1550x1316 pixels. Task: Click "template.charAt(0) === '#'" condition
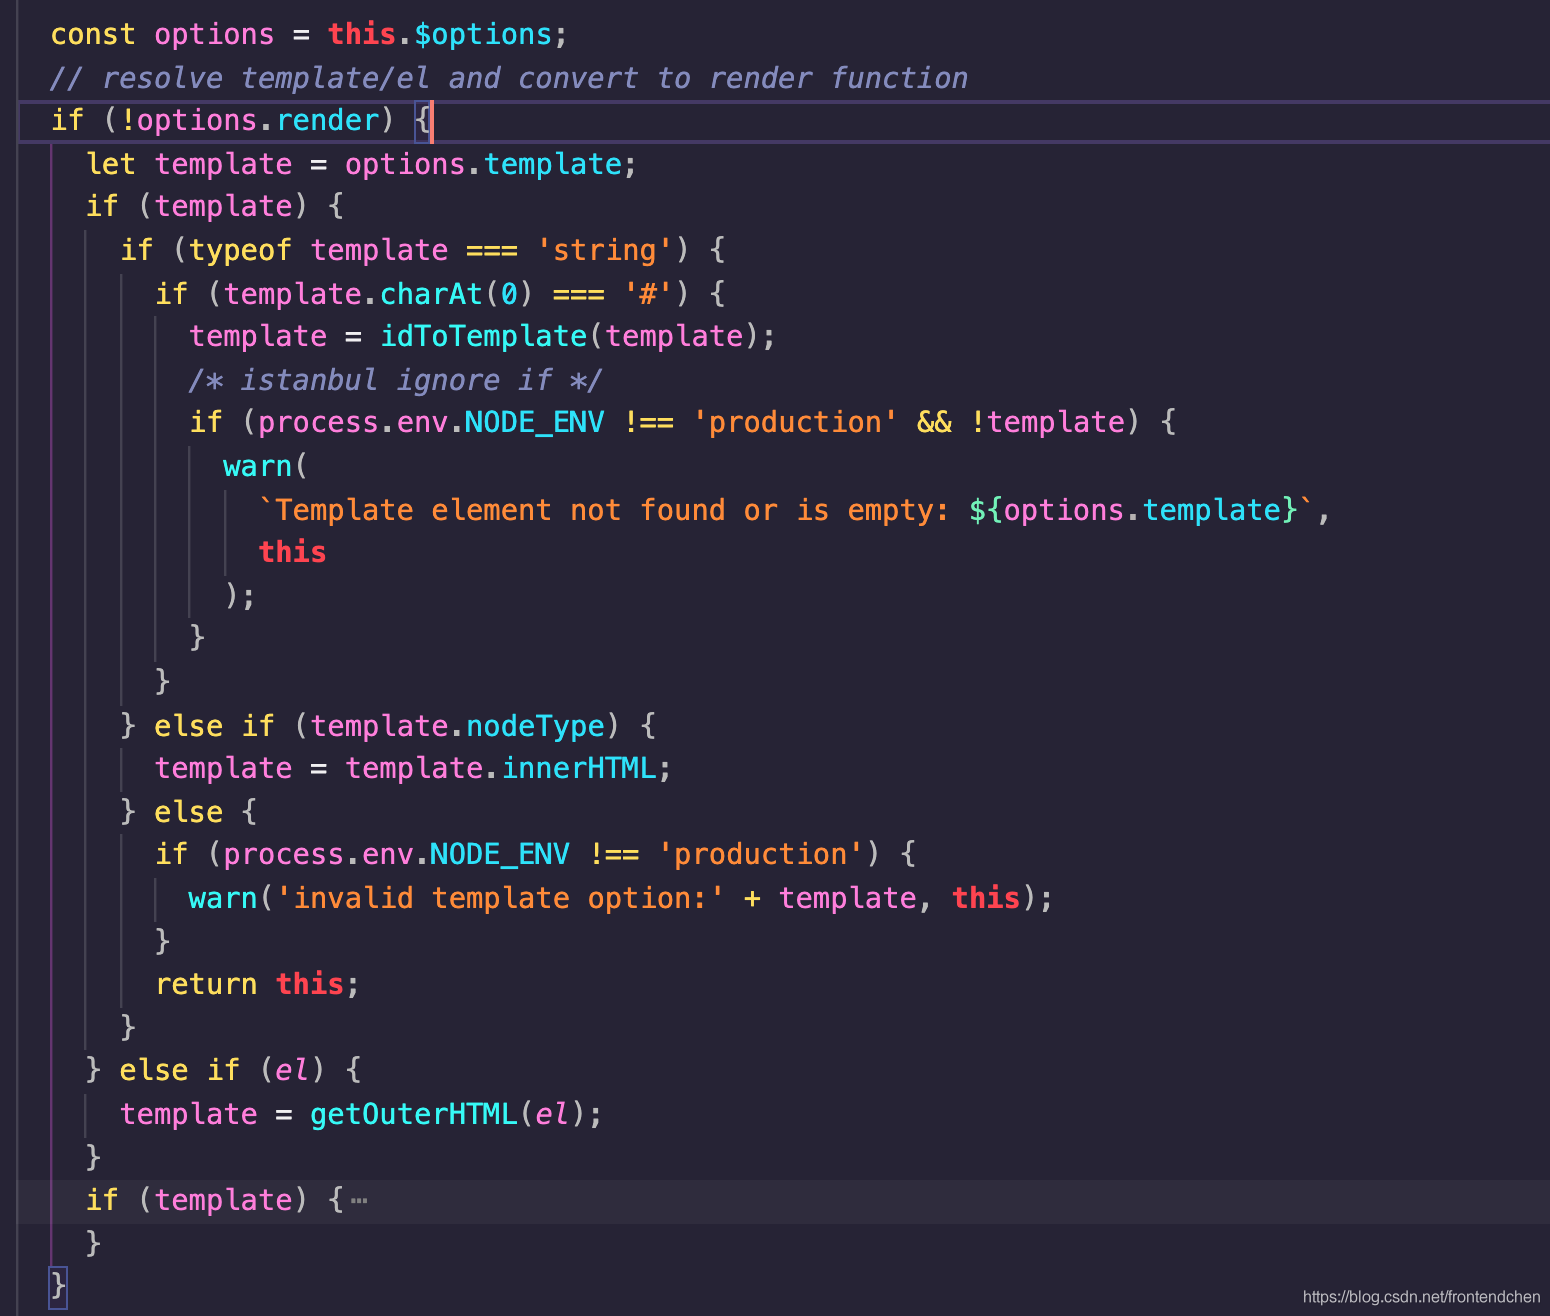click(450, 294)
